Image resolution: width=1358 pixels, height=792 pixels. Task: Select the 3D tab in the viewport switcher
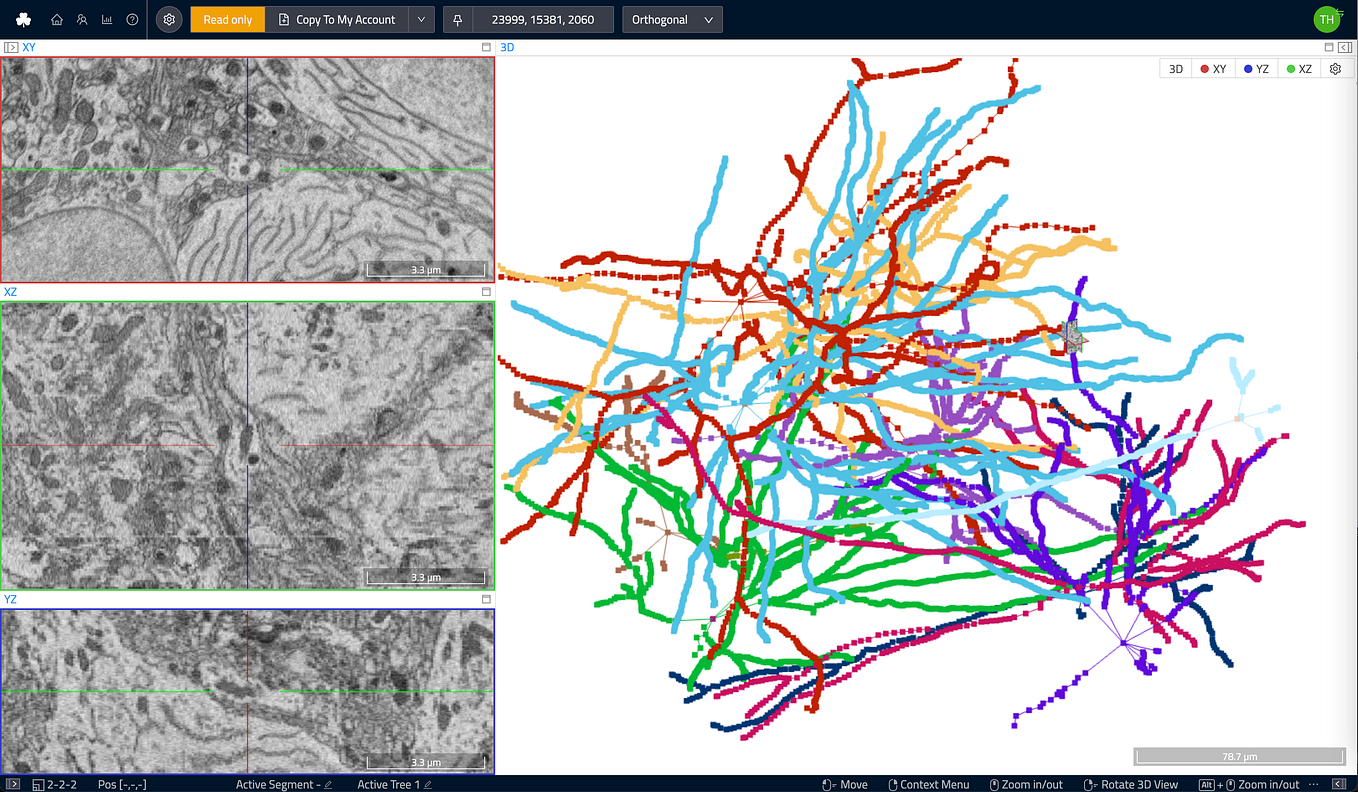(x=1175, y=68)
